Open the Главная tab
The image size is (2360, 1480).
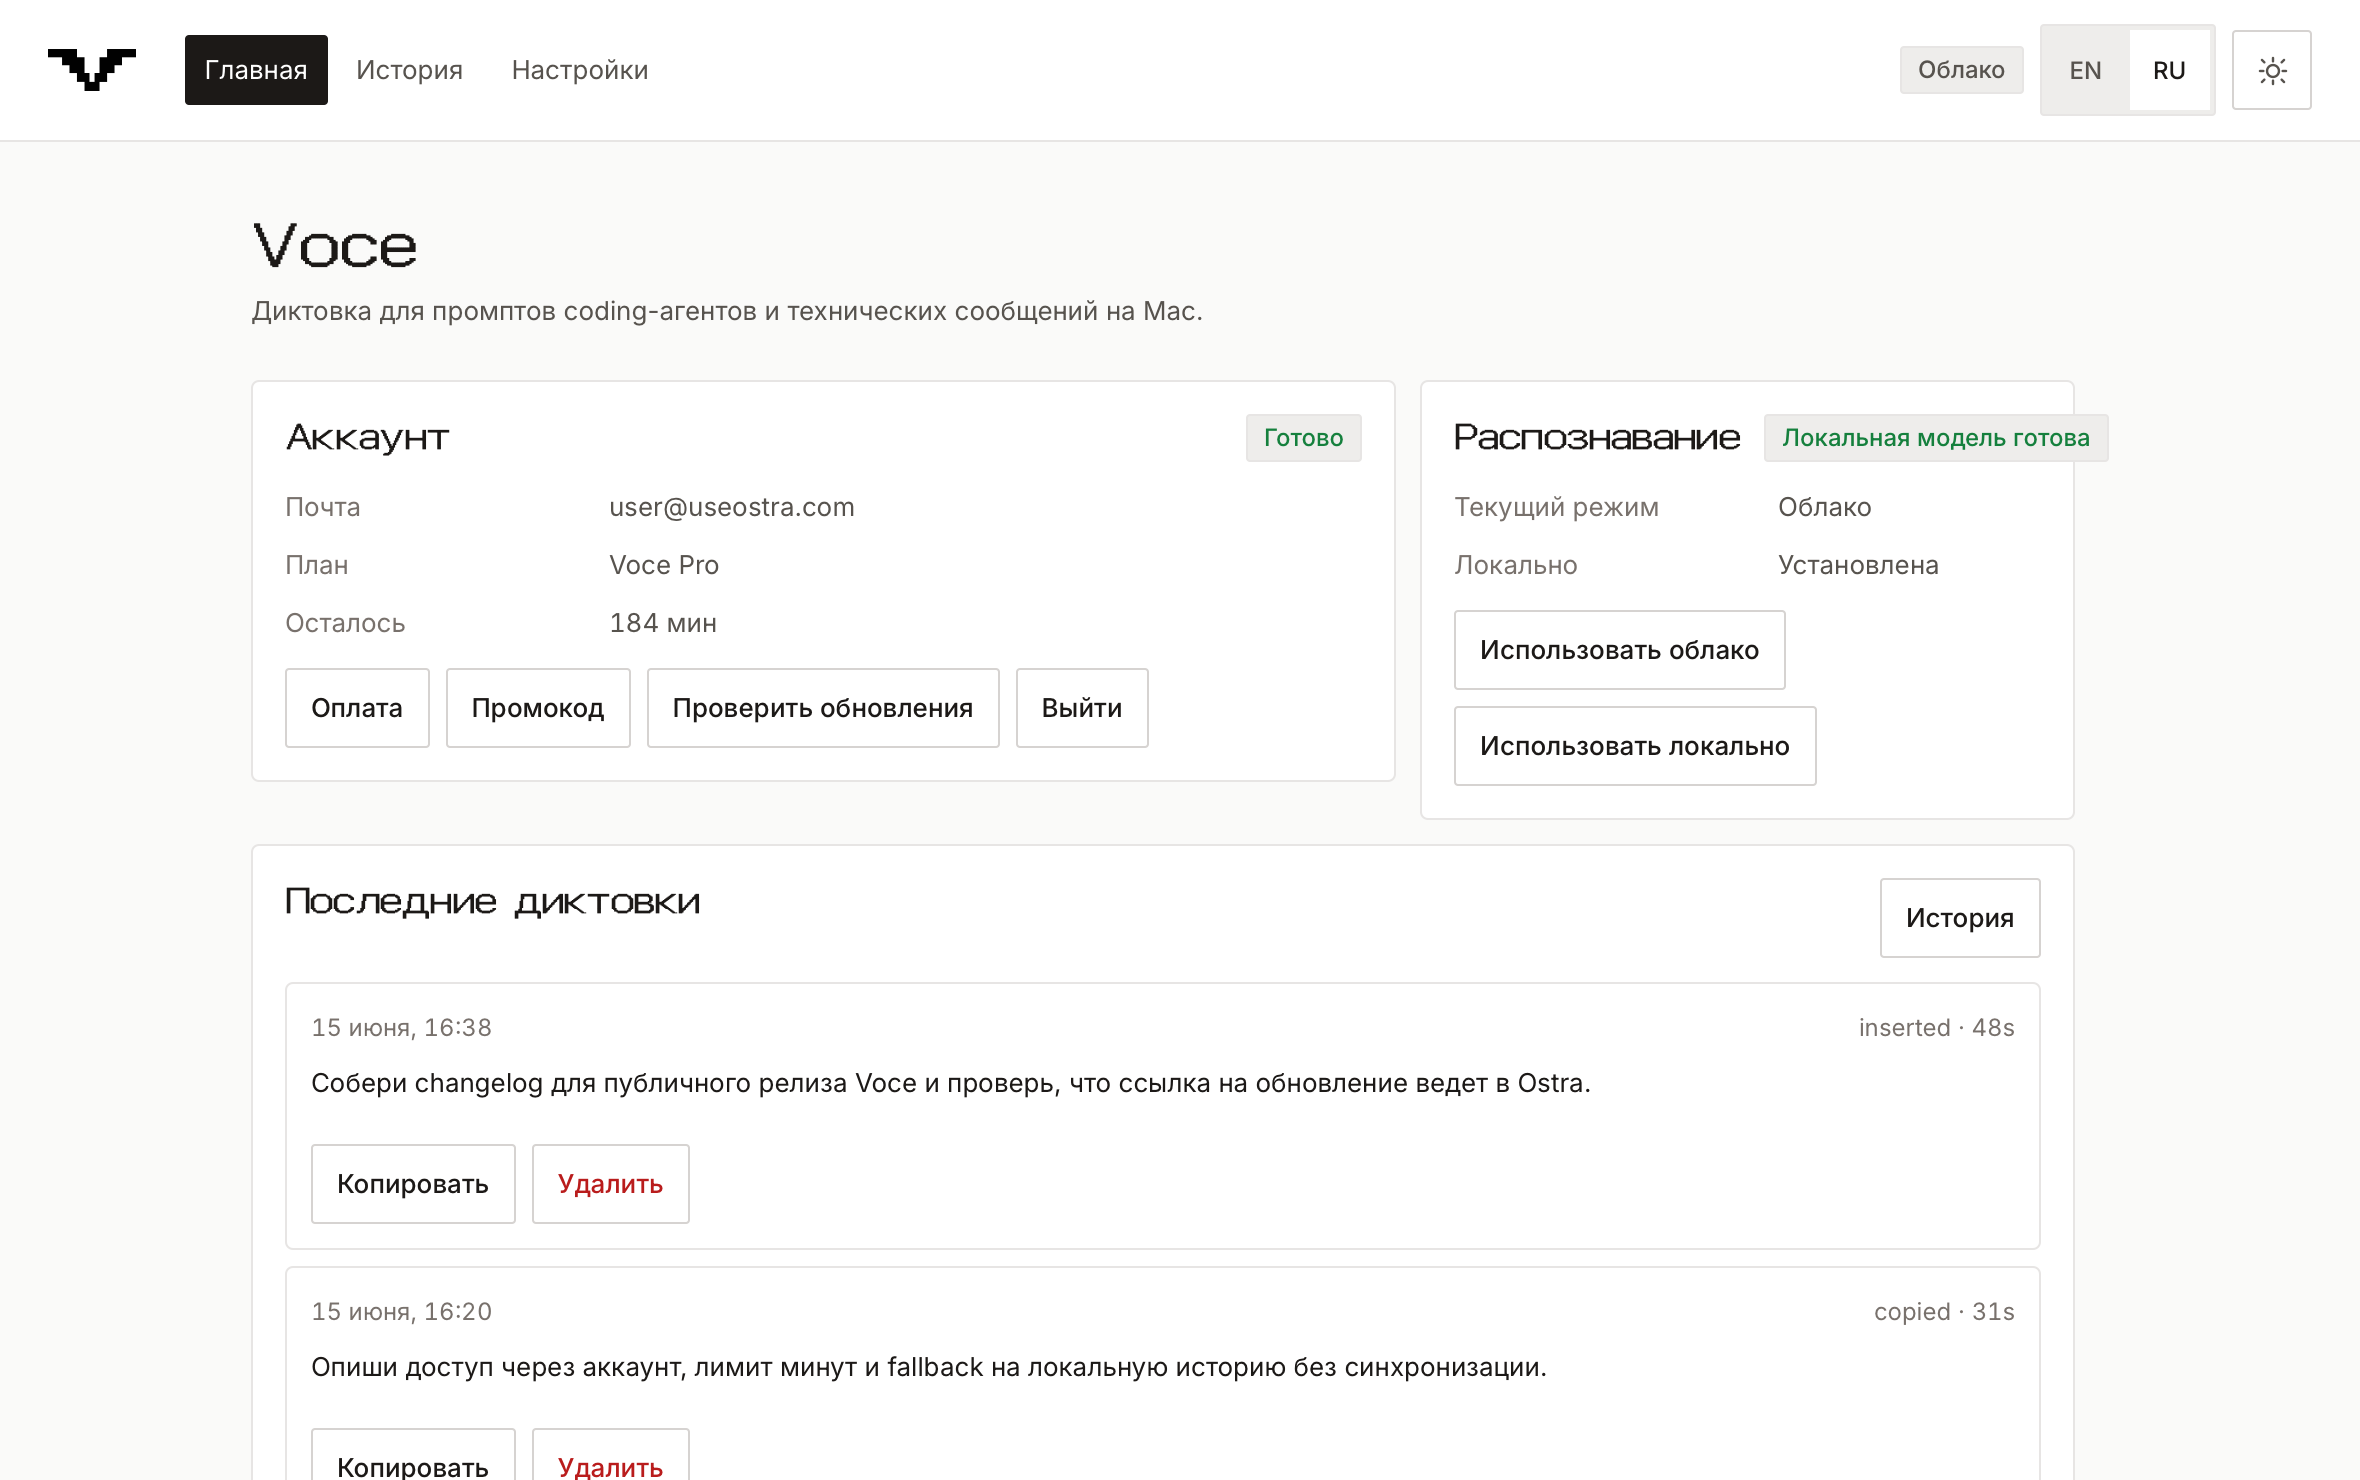(256, 70)
